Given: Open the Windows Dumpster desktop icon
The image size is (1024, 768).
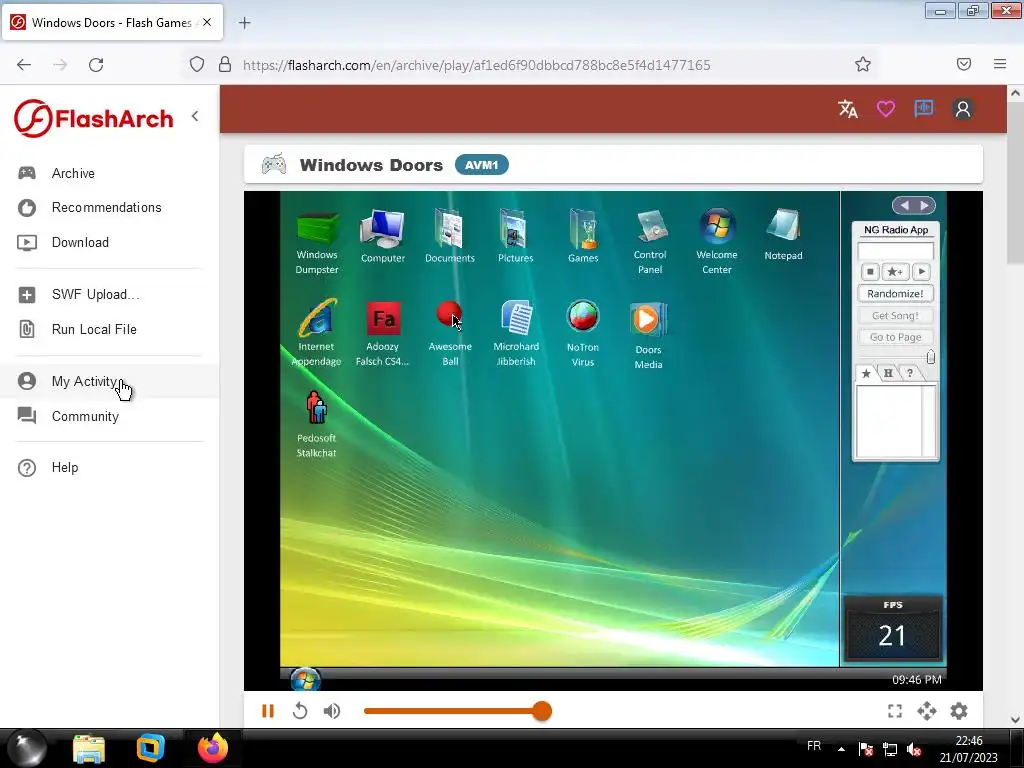Looking at the screenshot, I should pos(317,242).
